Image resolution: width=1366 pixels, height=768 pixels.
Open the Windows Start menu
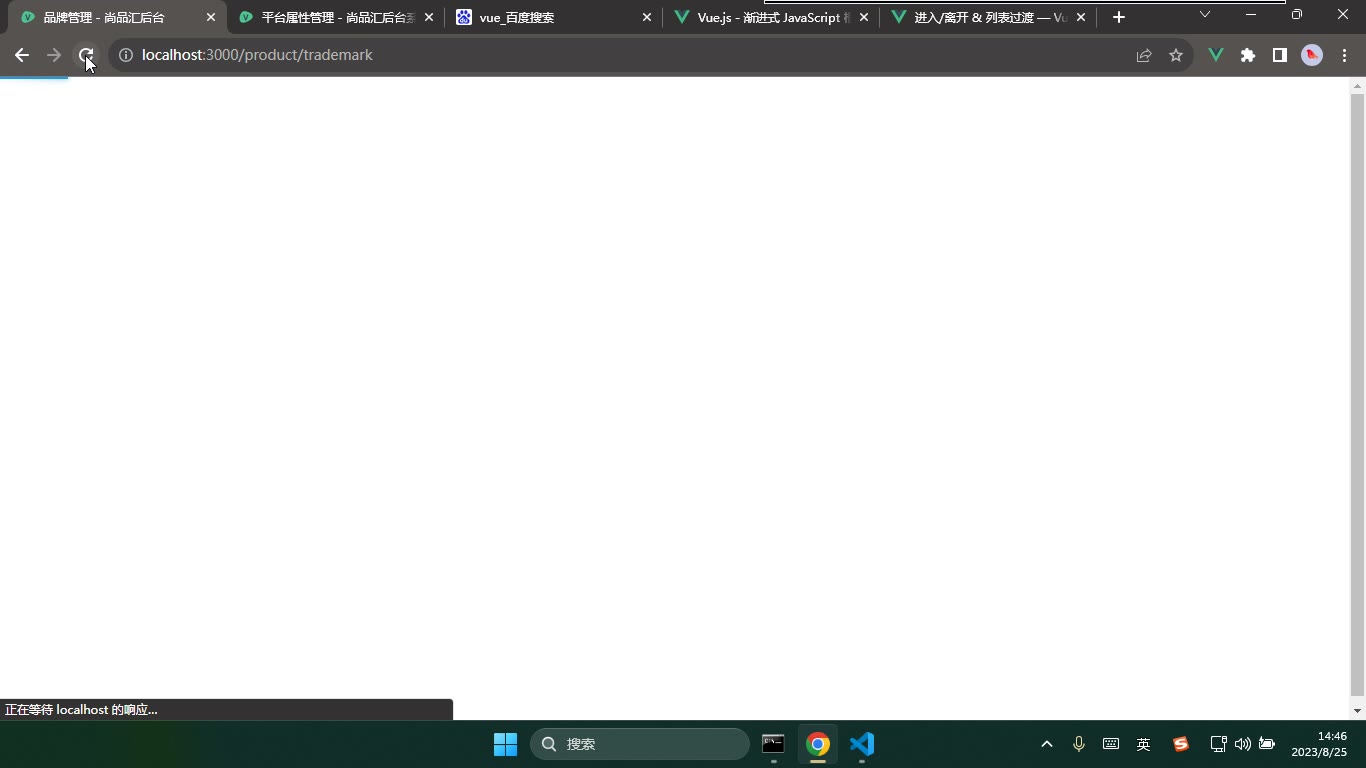[x=505, y=744]
